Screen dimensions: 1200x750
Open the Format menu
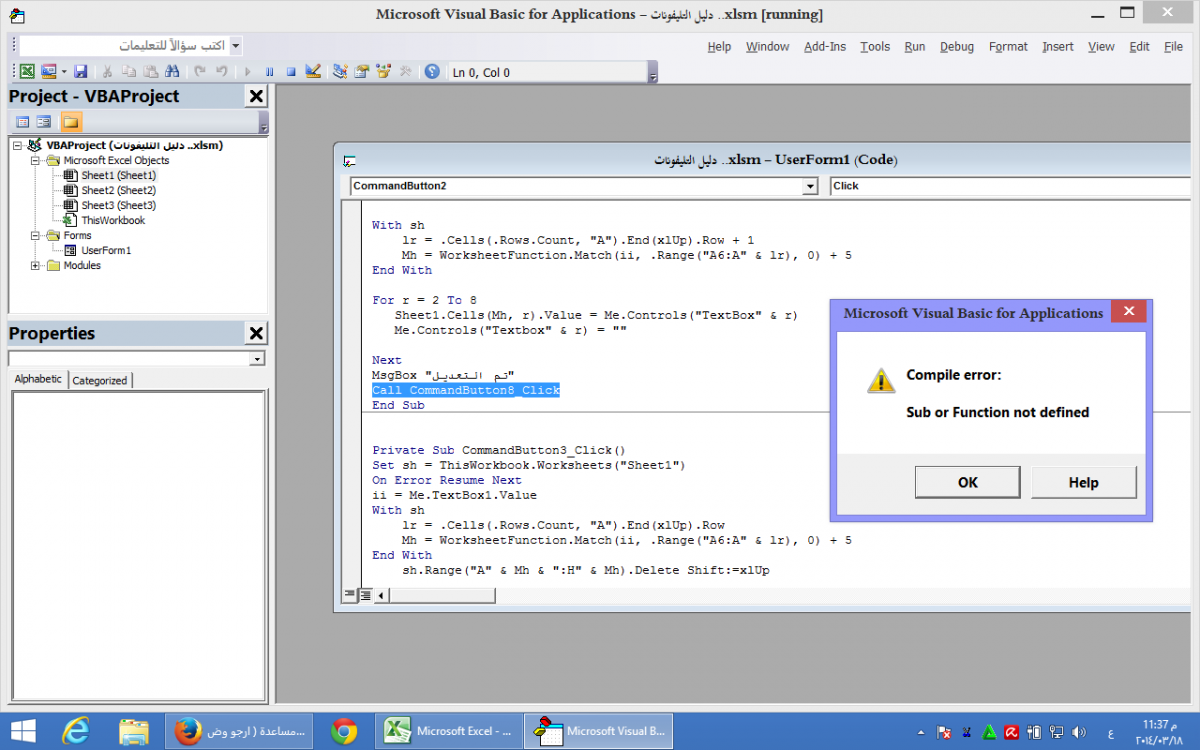click(x=1008, y=46)
